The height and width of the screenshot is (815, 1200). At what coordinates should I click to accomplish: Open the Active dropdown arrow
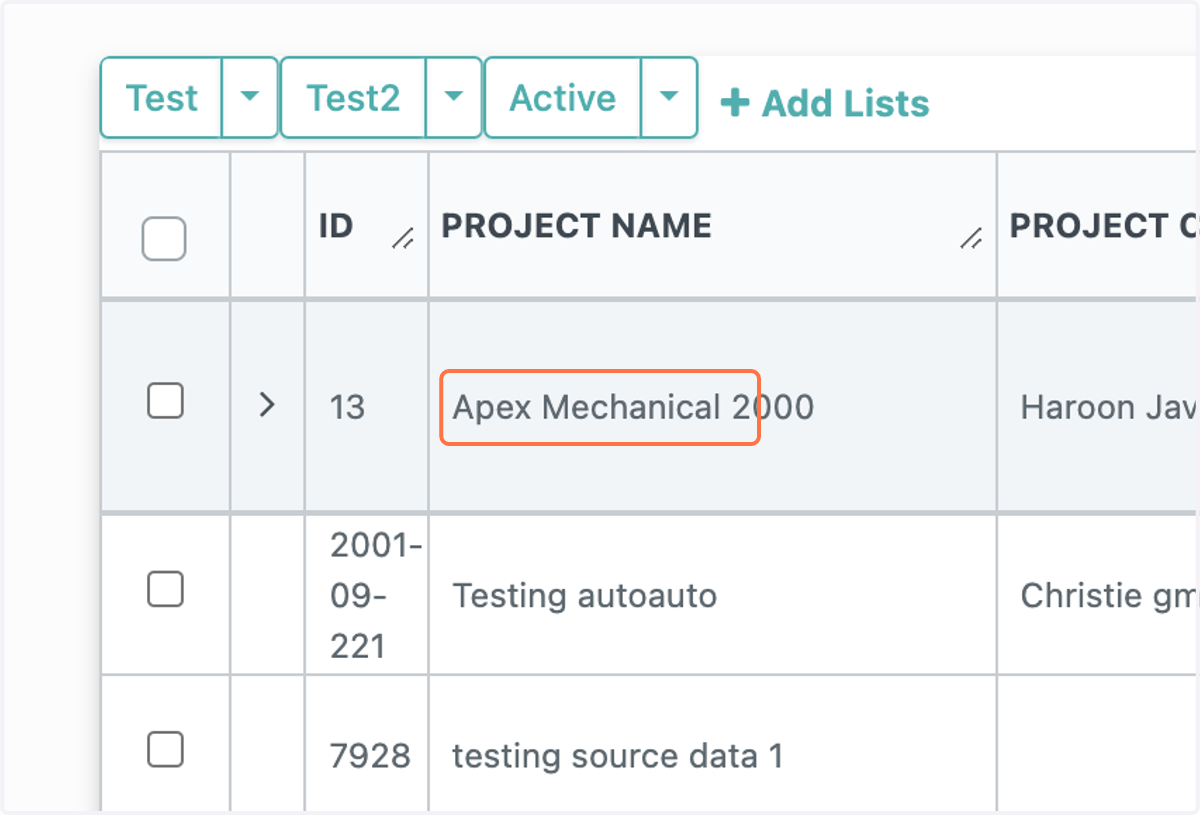click(669, 98)
